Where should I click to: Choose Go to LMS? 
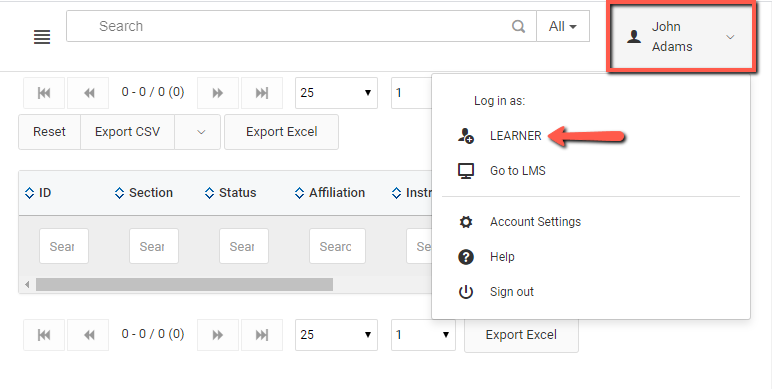coord(517,171)
